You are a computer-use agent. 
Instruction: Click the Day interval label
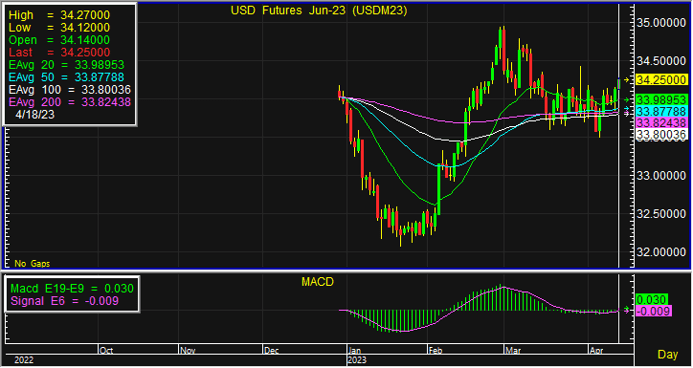[667, 354]
